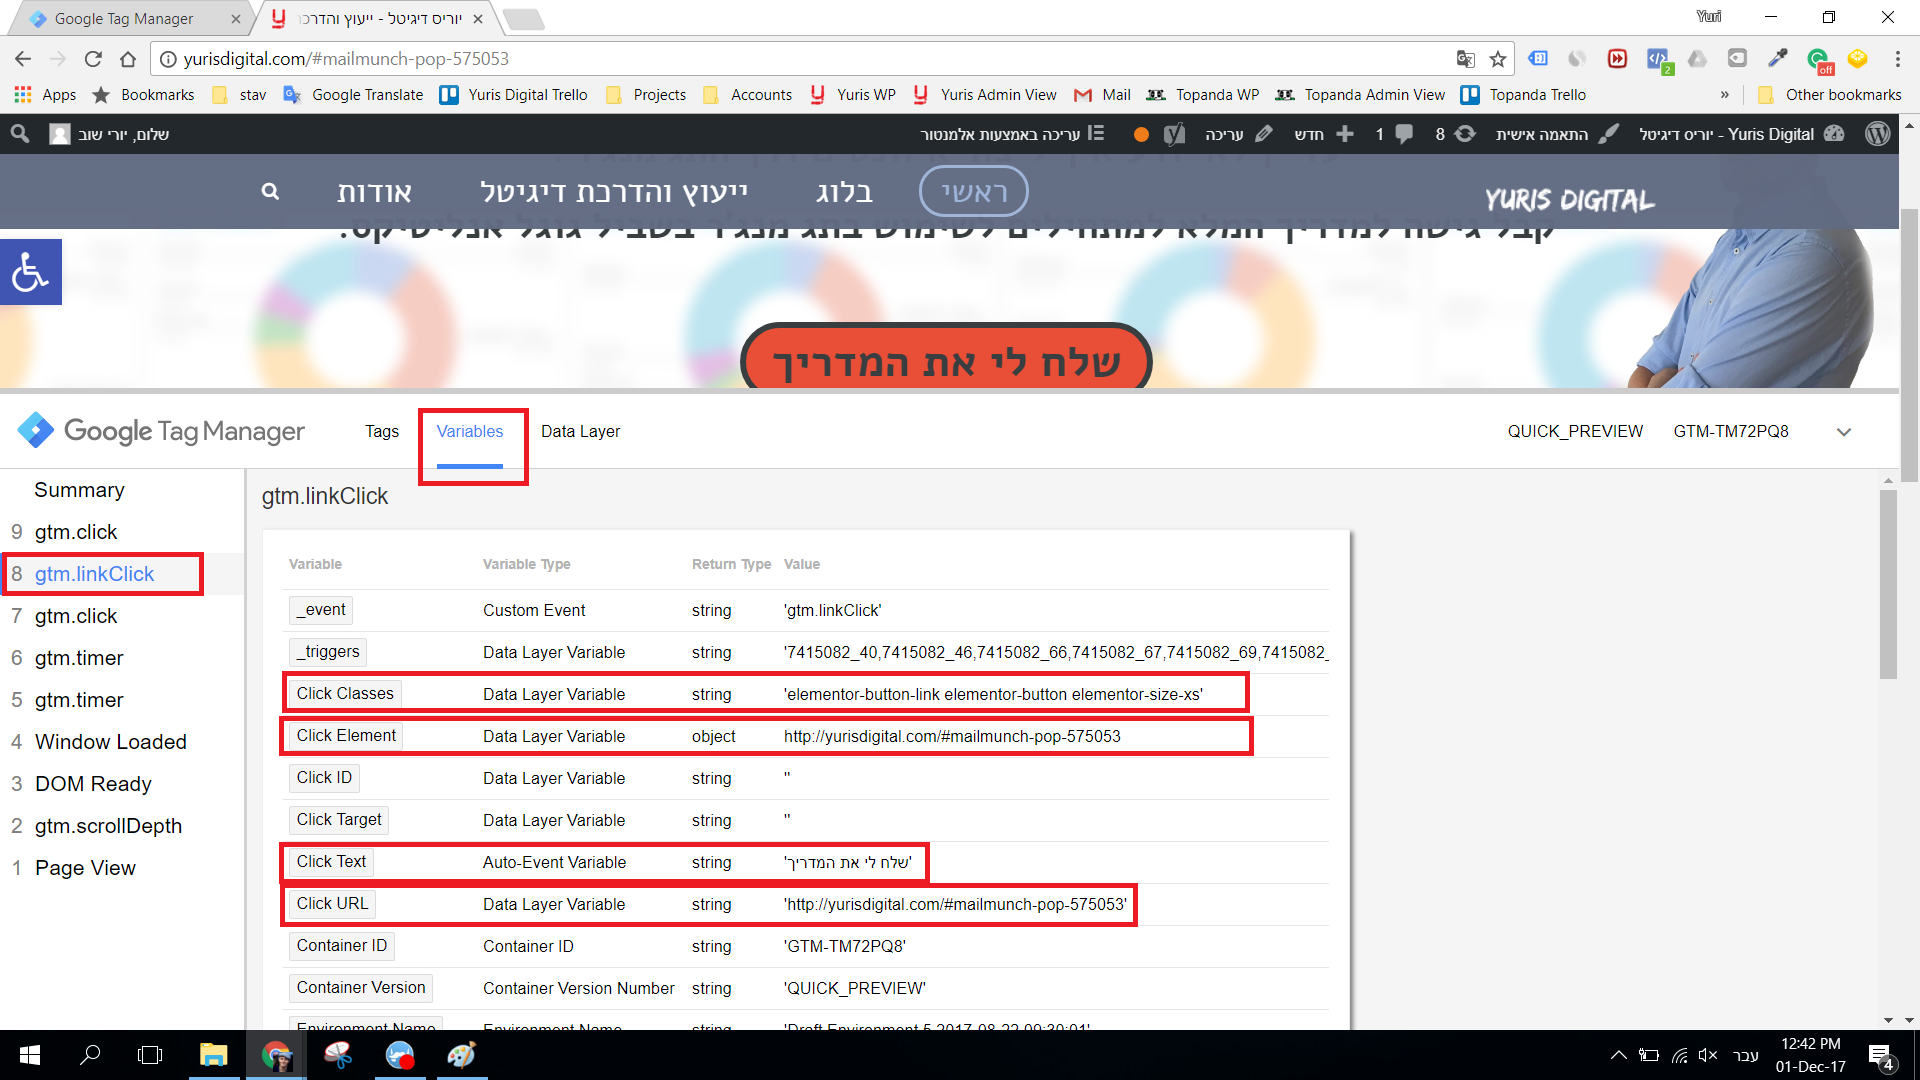Go to browser home page
Viewport: 1920px width, 1080px height.
click(x=128, y=59)
